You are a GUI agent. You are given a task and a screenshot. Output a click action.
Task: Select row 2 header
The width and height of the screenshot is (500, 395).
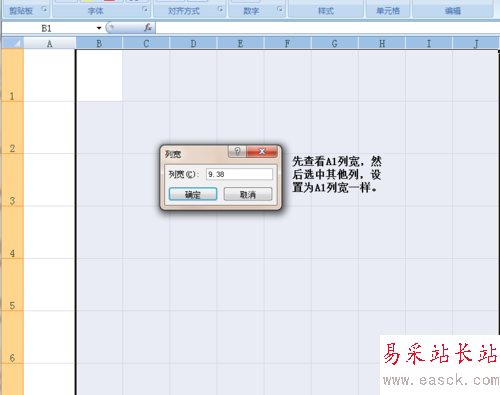click(12, 127)
